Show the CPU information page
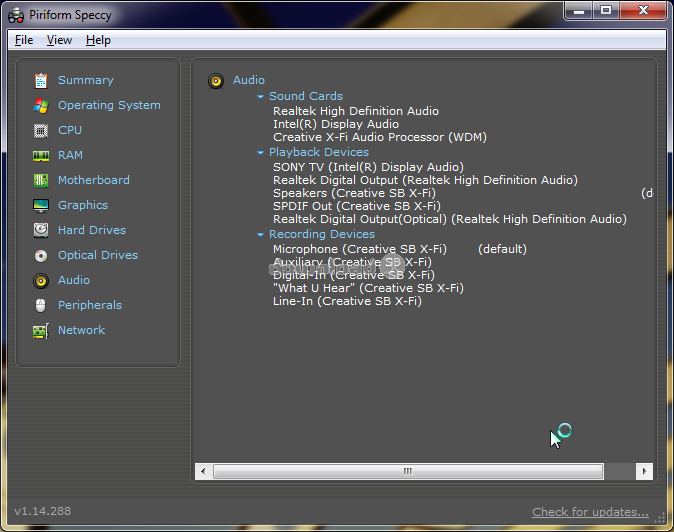Viewport: 674px width, 532px height. [70, 130]
